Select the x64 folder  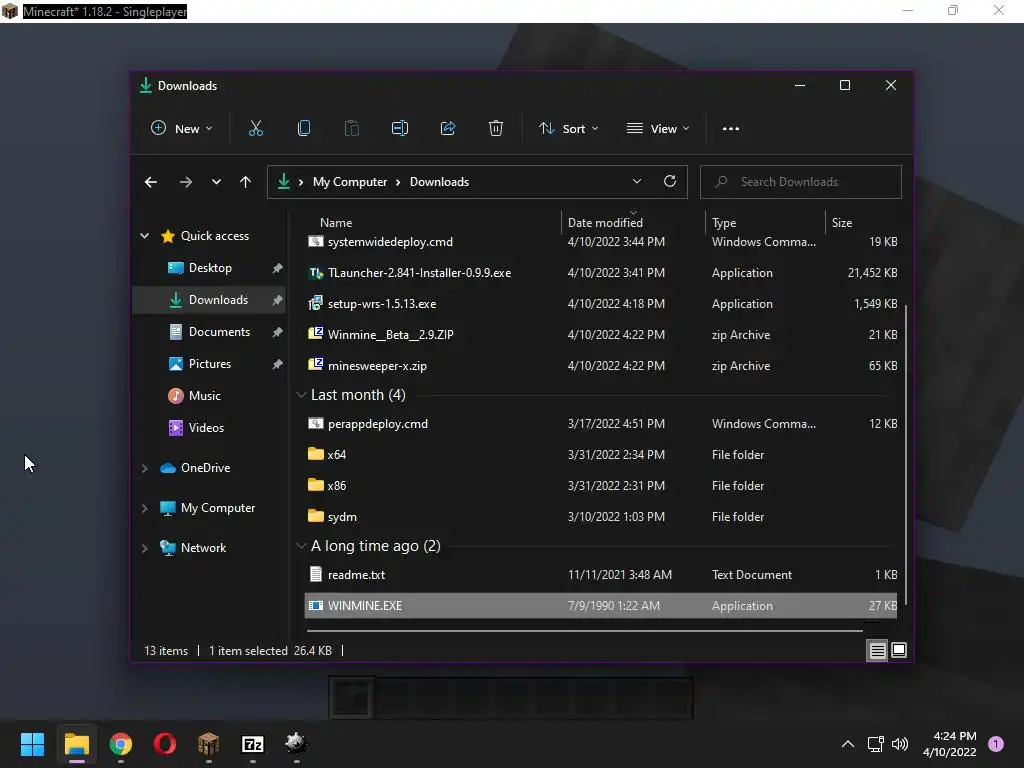[601, 455]
